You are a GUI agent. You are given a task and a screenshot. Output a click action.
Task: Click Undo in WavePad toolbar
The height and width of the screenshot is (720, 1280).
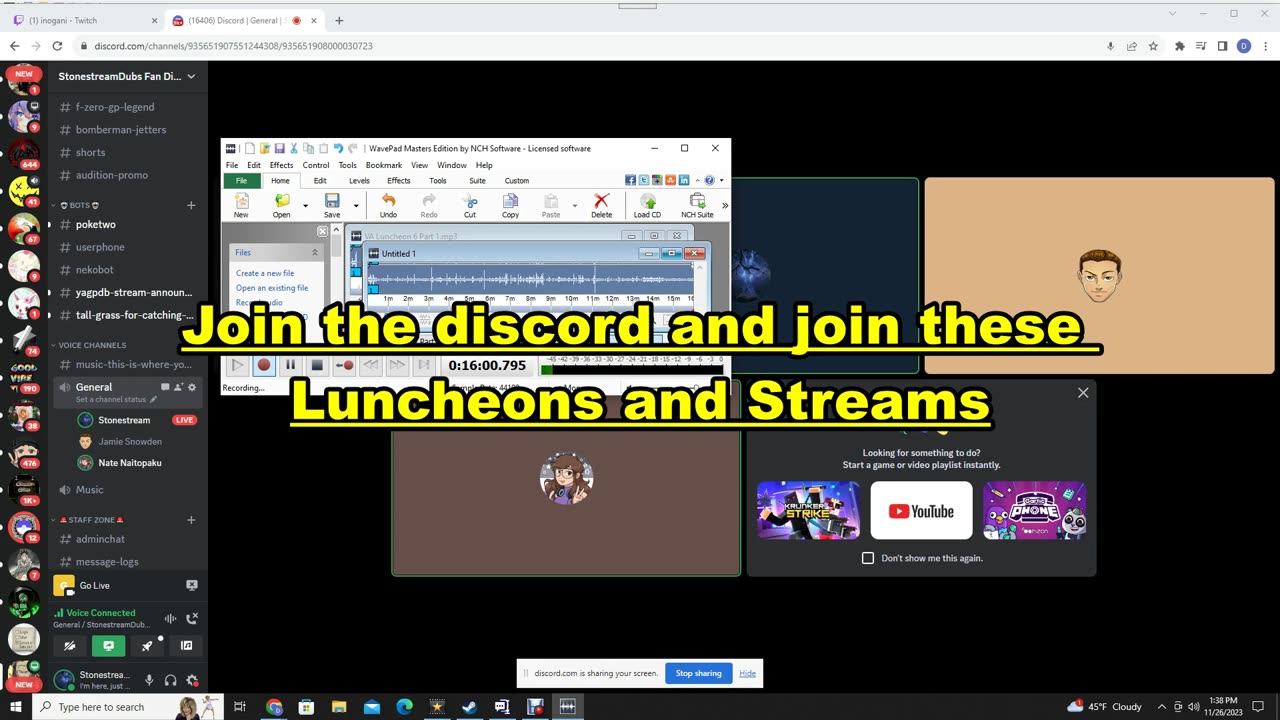coord(388,205)
